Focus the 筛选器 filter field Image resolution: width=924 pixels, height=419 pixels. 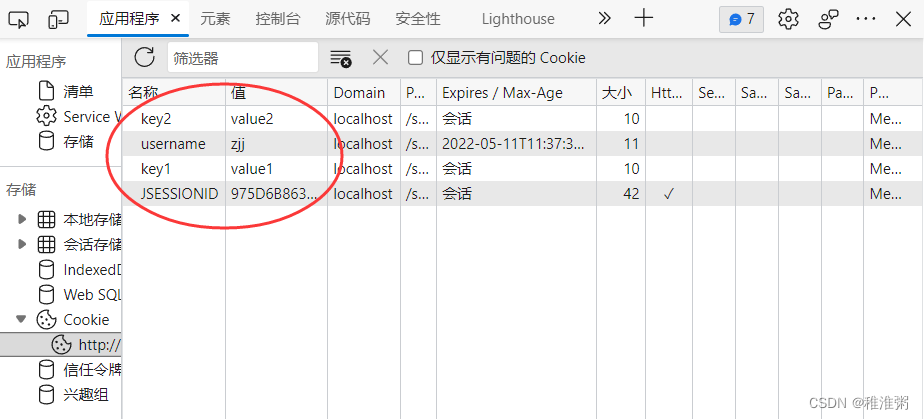pyautogui.click(x=243, y=58)
